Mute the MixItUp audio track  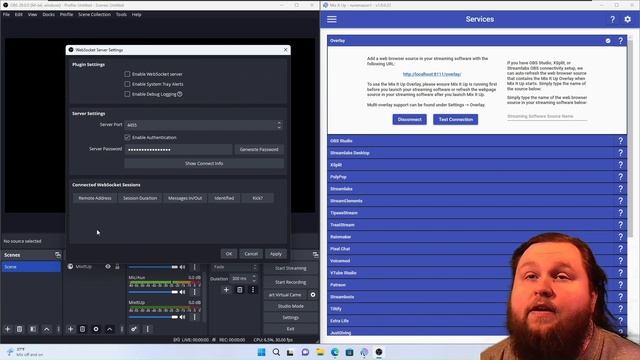click(182, 317)
